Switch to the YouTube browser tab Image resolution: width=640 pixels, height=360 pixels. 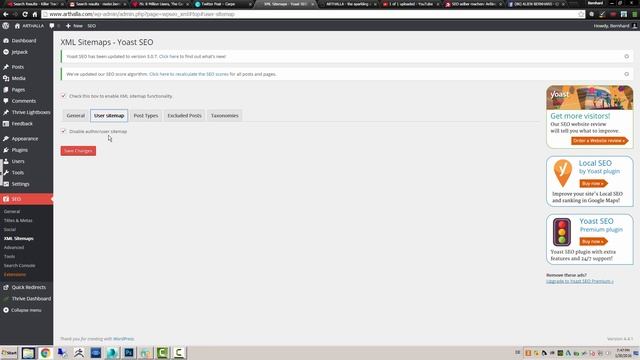[410, 4]
